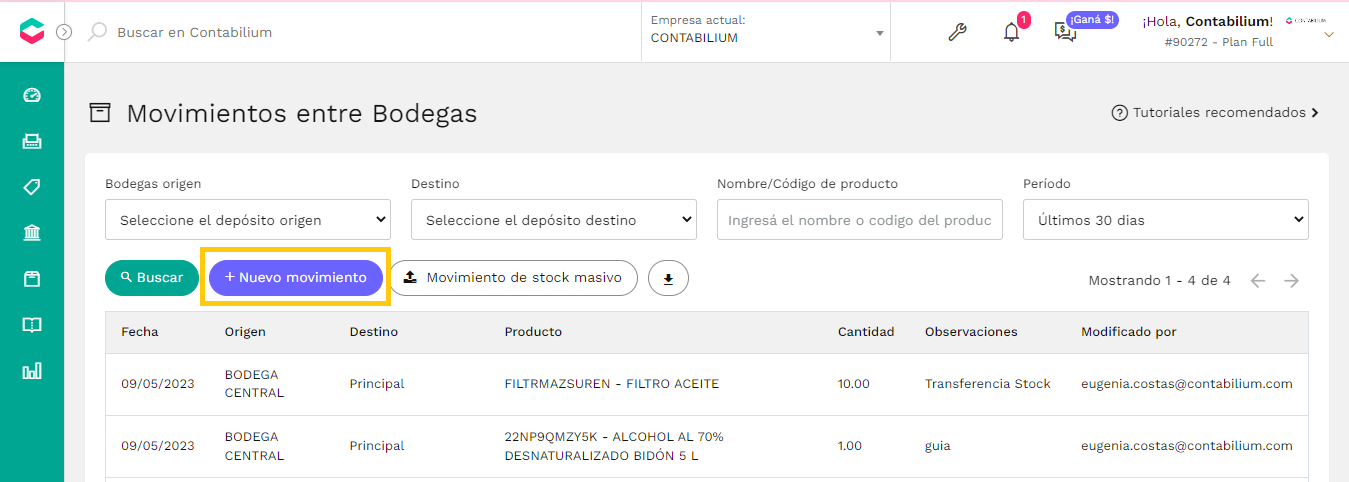Open the dashboard gauge icon in sidebar

click(32, 95)
